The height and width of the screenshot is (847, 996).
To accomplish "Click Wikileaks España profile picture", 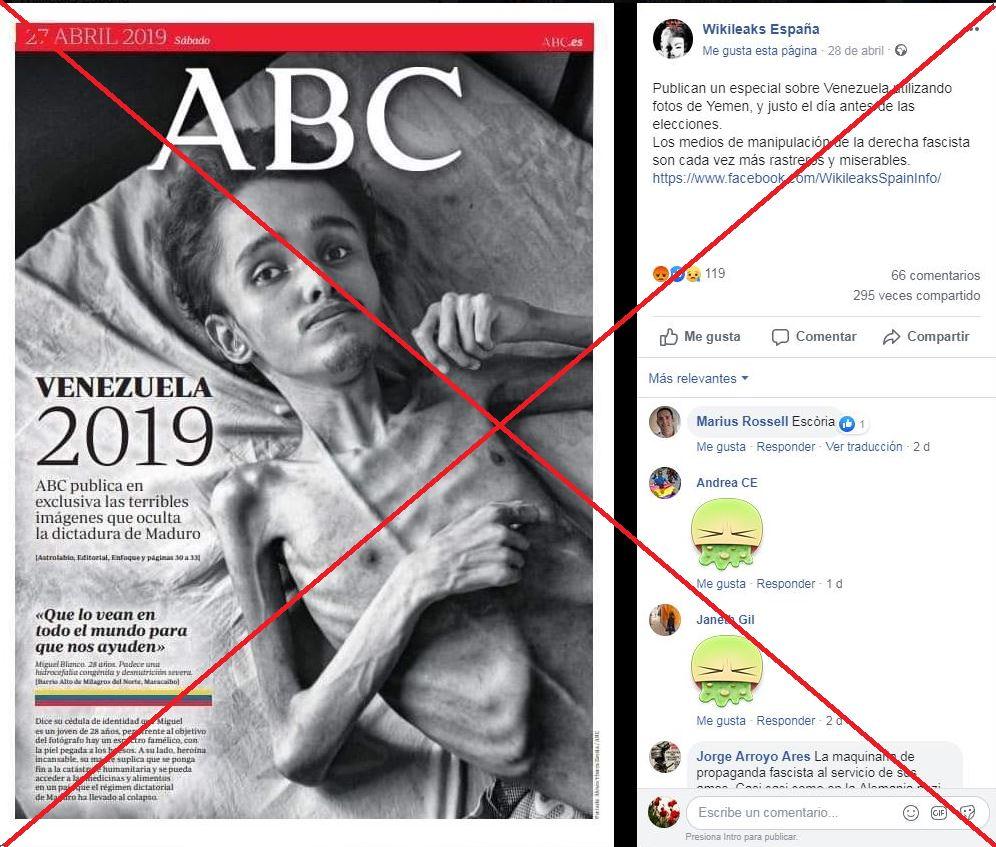I will point(672,38).
